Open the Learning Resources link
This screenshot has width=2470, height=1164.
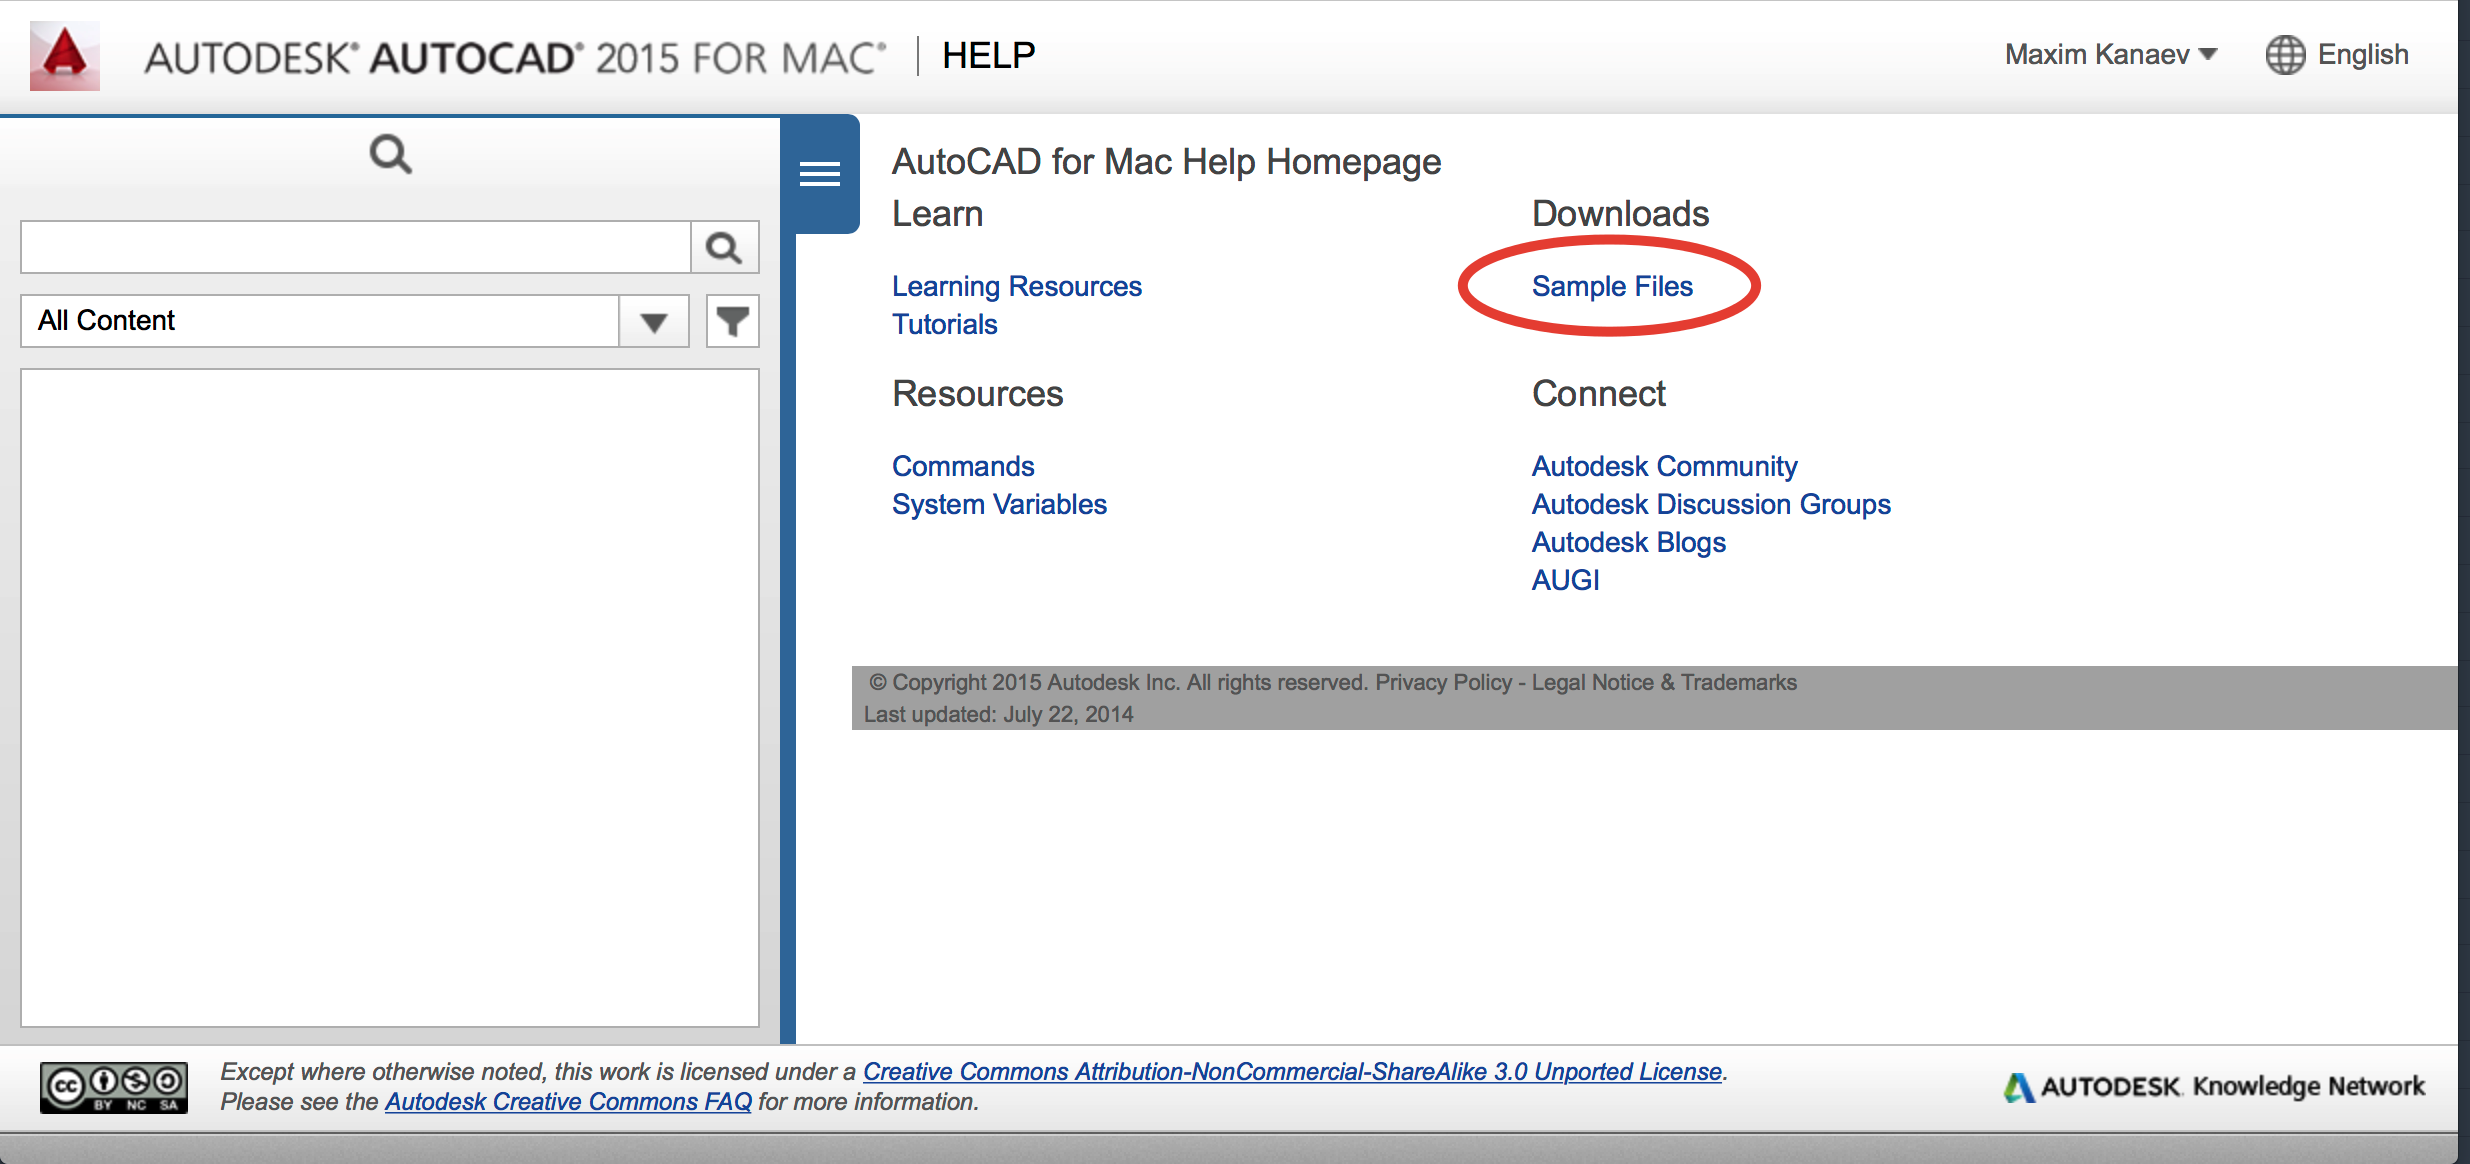pyautogui.click(x=1016, y=287)
